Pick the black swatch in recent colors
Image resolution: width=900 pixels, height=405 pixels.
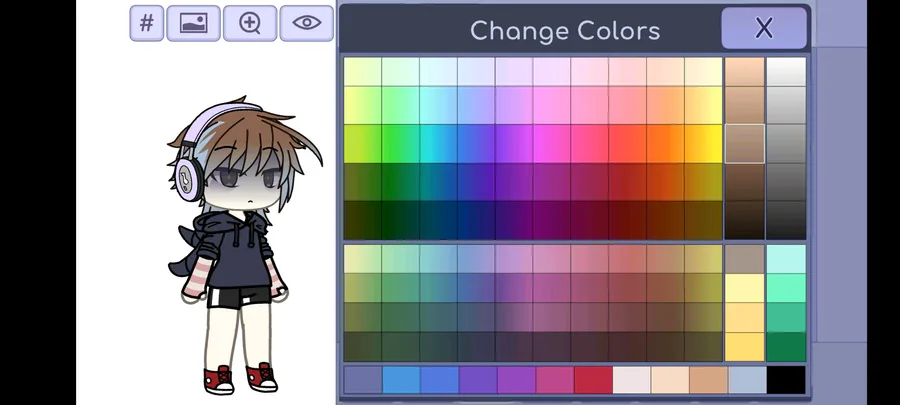coord(786,380)
